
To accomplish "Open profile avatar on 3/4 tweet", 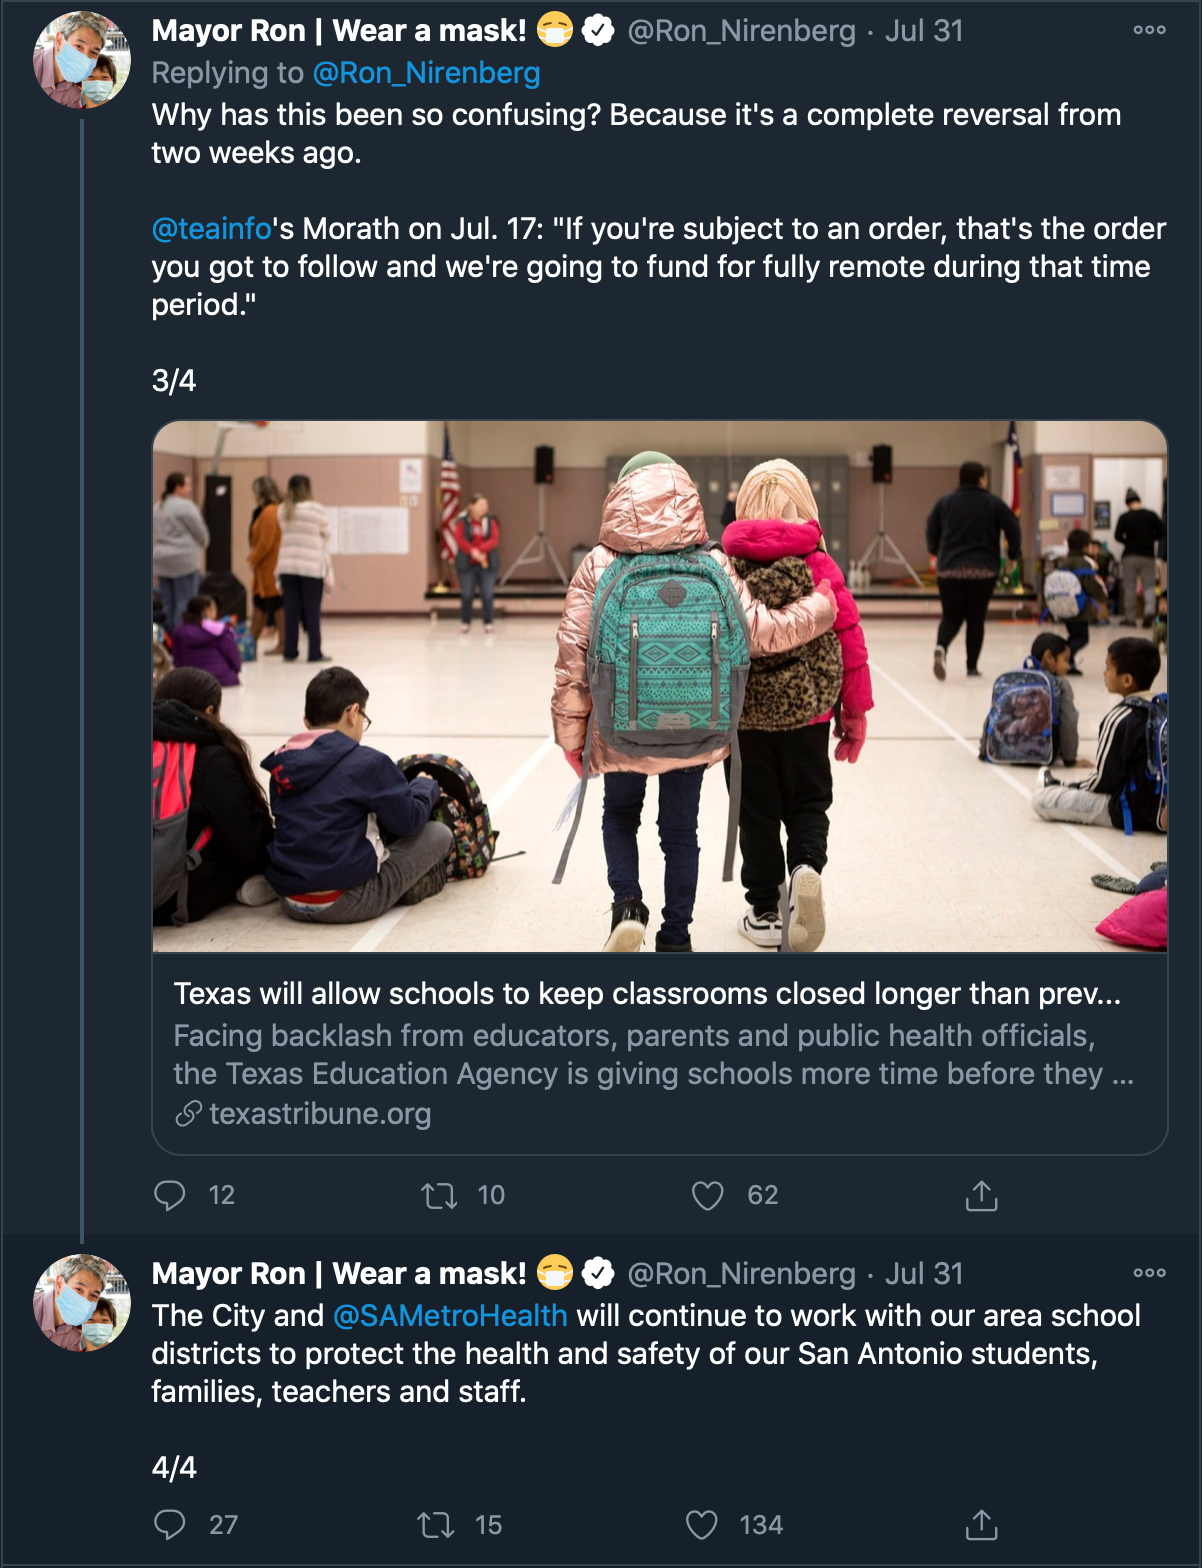I will [x=82, y=60].
